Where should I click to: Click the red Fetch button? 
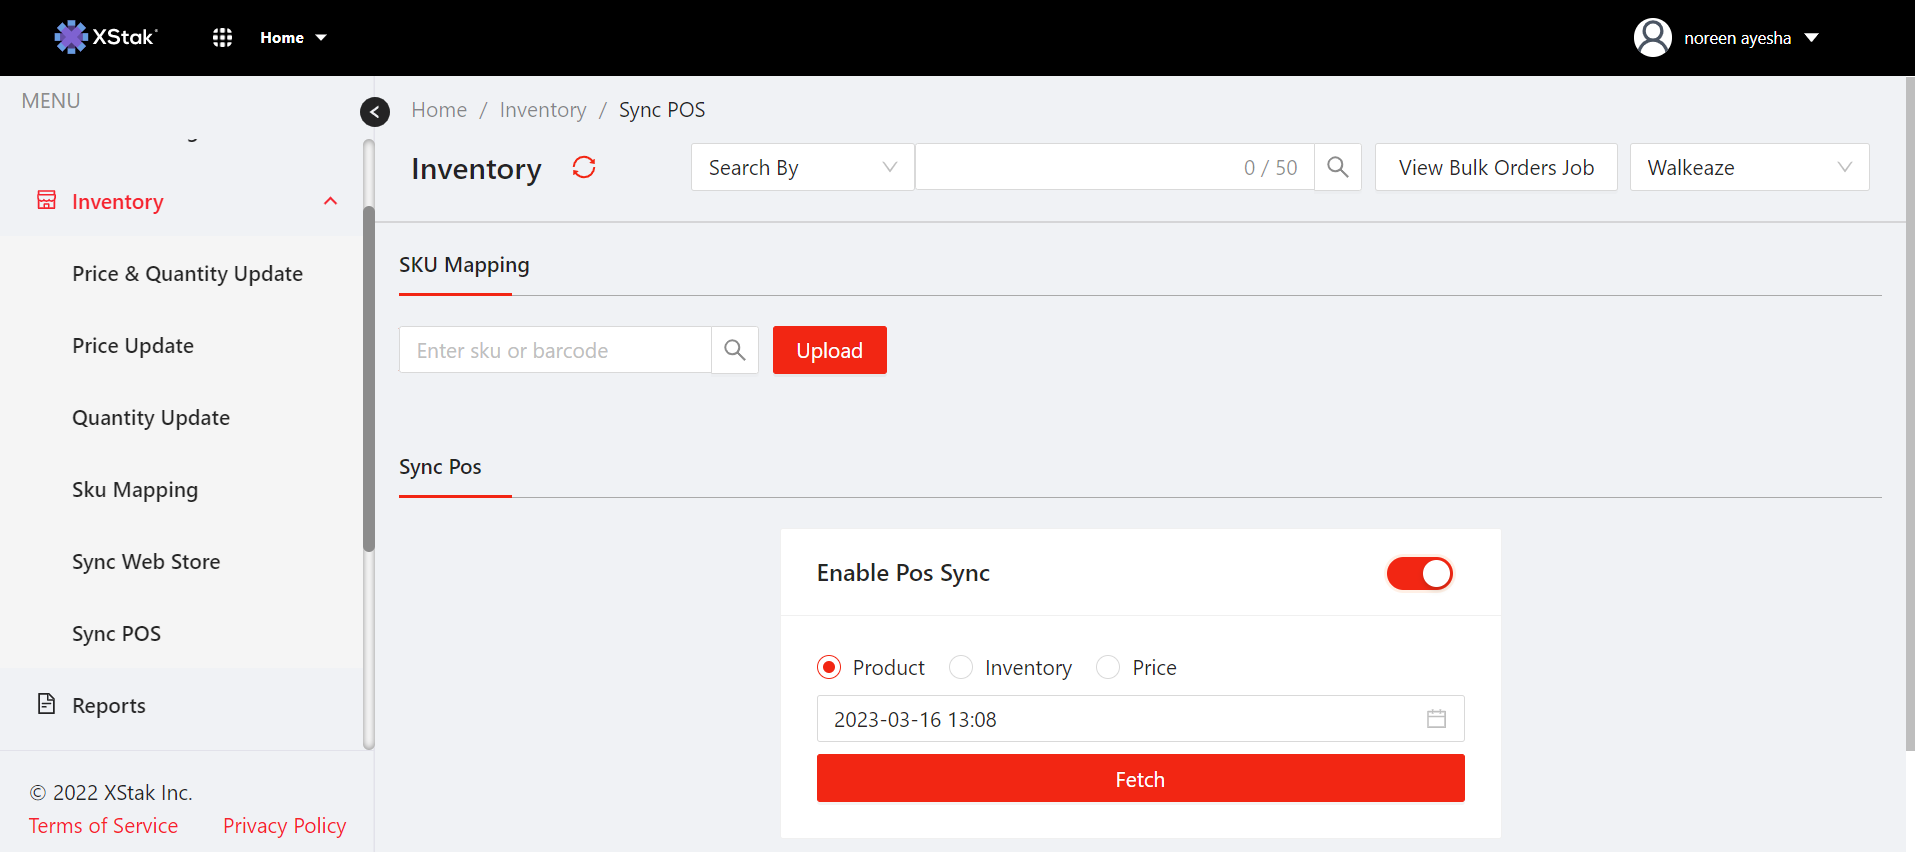[x=1140, y=779]
